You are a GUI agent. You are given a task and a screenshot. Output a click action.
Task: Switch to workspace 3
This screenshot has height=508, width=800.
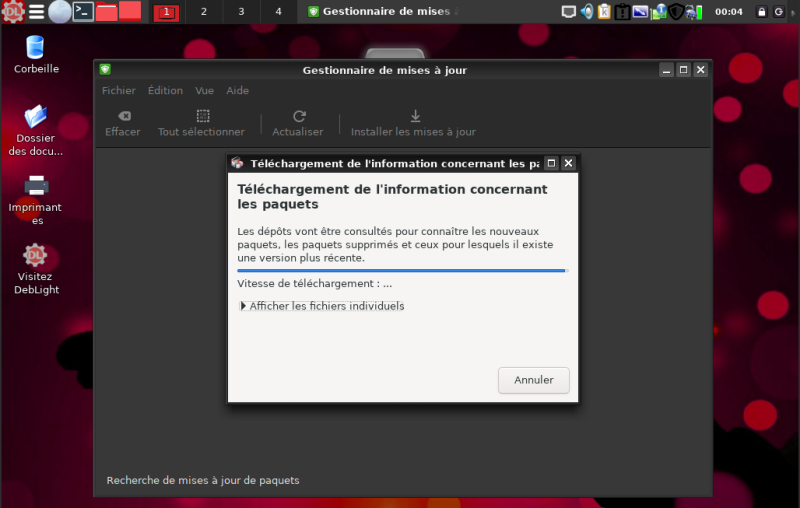pos(241,12)
